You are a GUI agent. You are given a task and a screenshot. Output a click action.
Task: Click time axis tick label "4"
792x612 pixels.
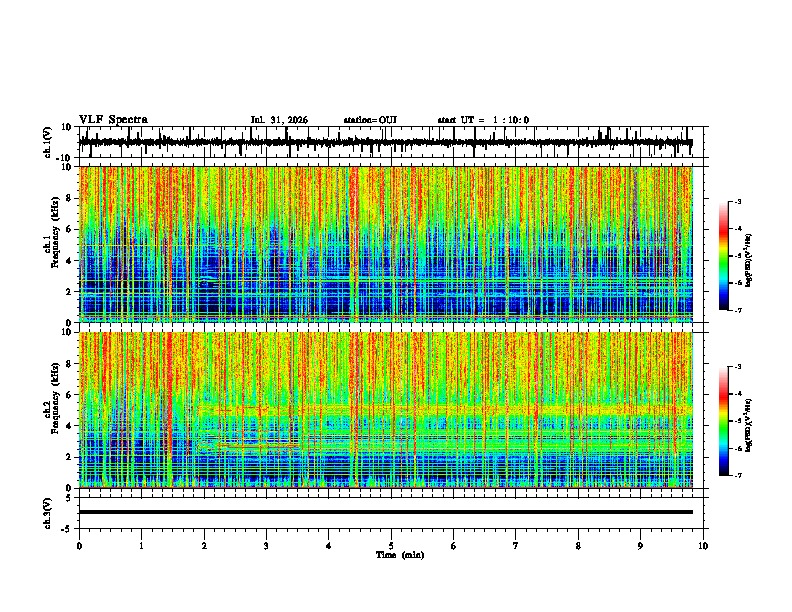click(329, 546)
